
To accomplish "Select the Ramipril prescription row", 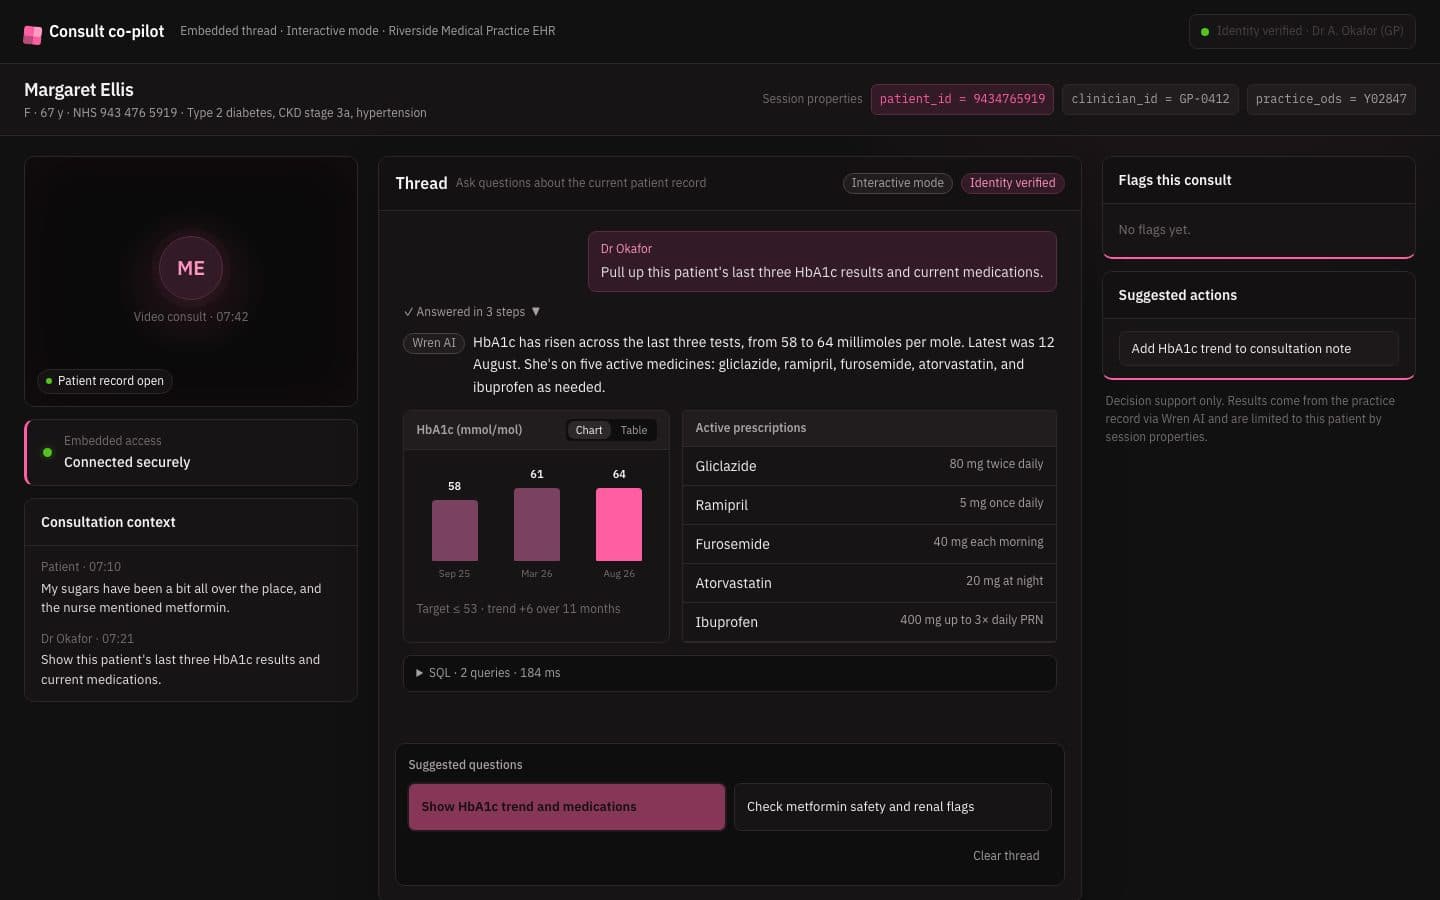I will coord(869,505).
